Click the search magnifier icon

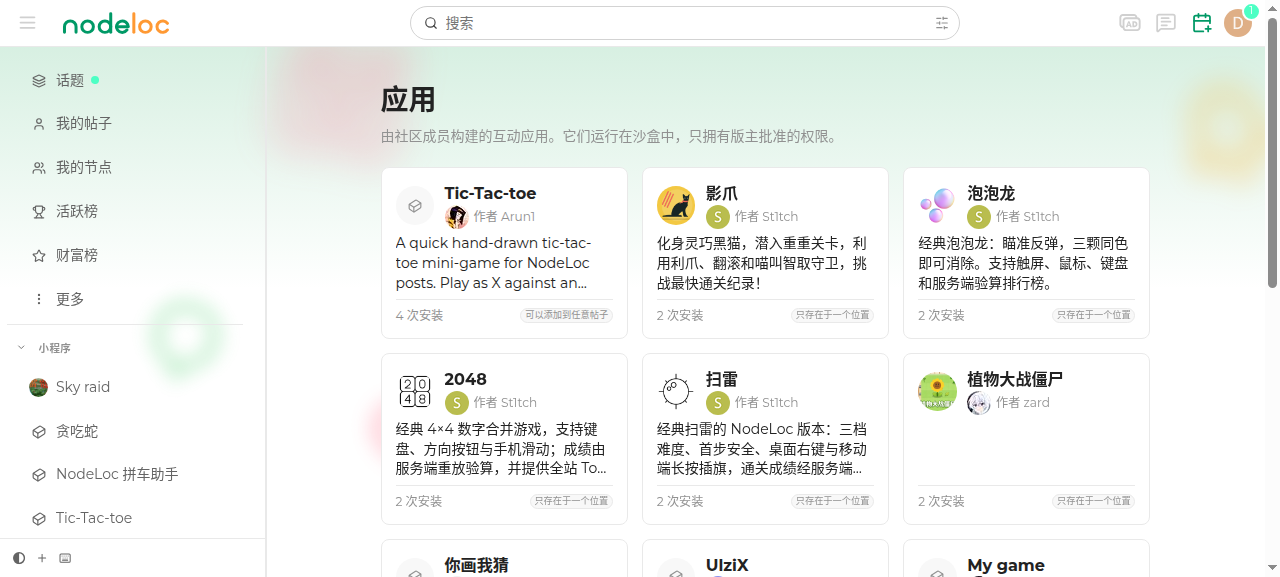[x=431, y=23]
